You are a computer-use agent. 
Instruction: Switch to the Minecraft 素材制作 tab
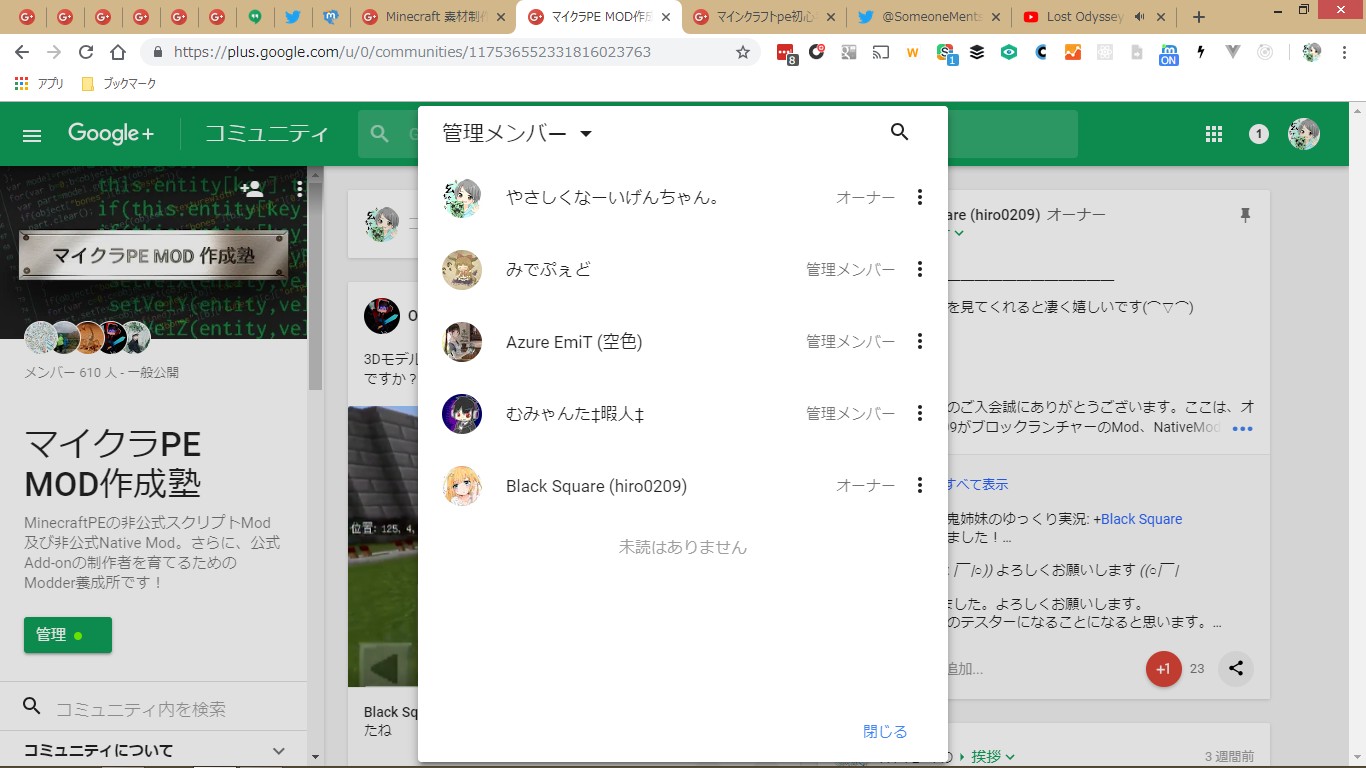(428, 17)
